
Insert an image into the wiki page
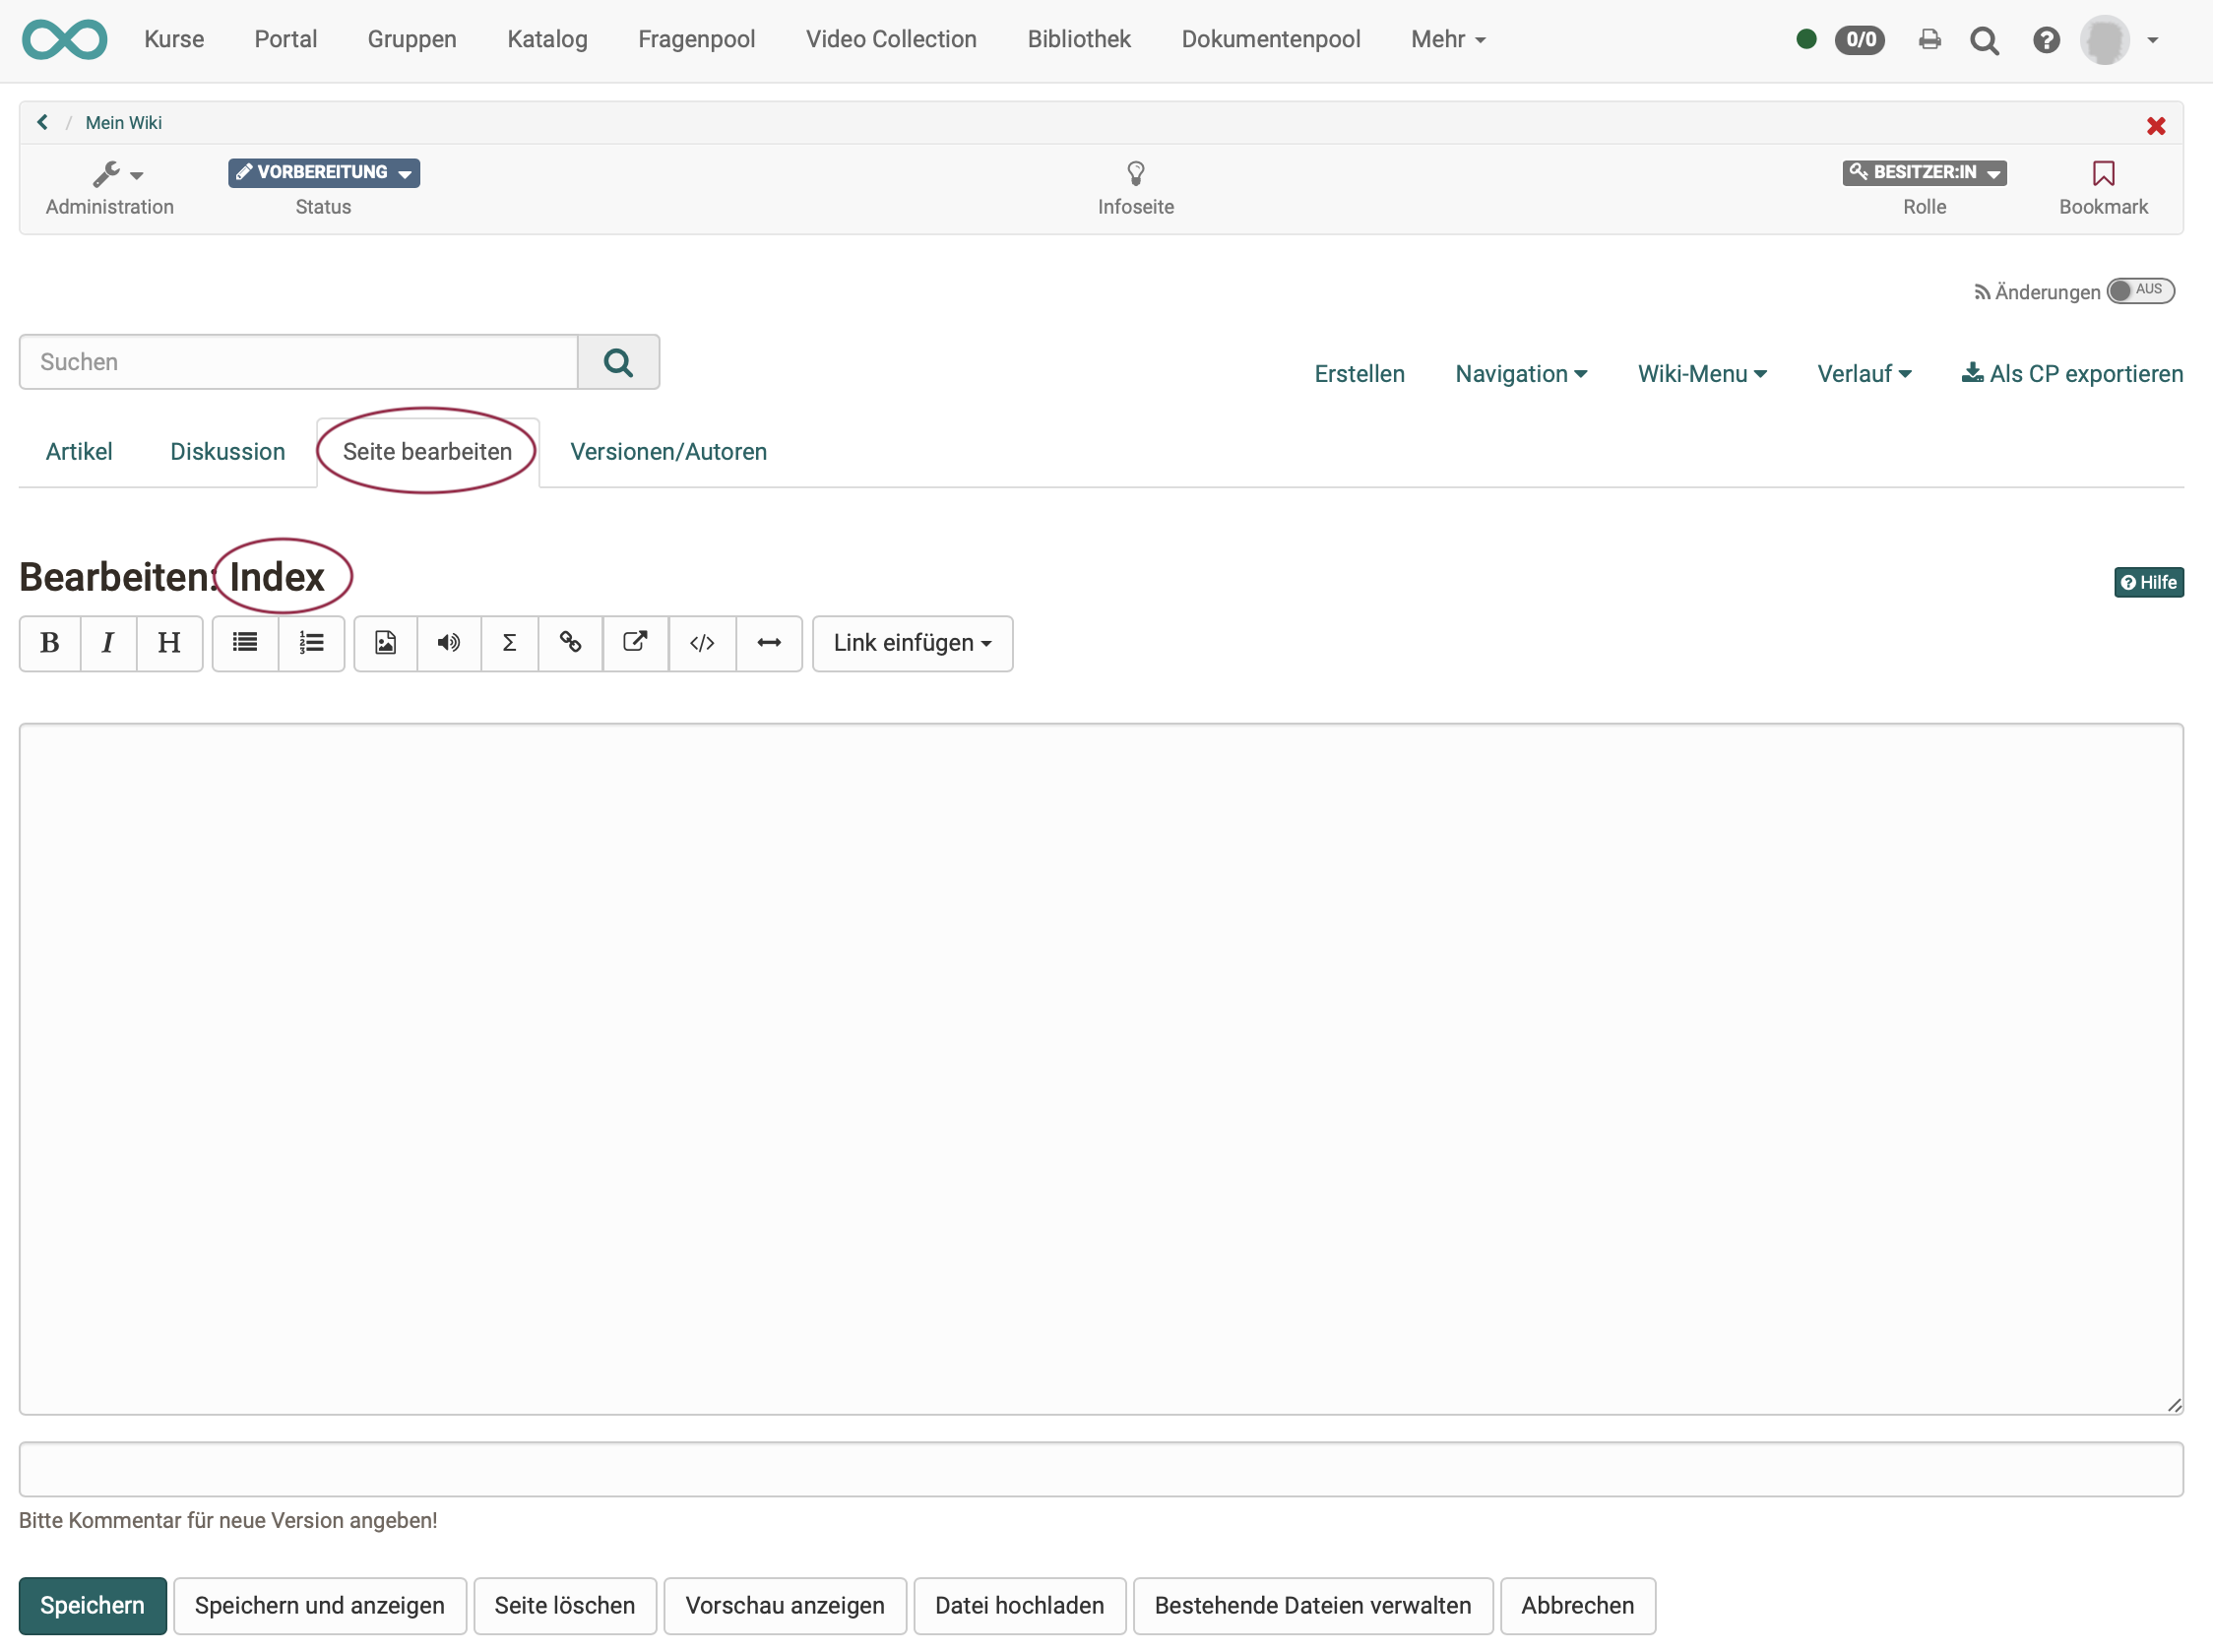(x=385, y=643)
